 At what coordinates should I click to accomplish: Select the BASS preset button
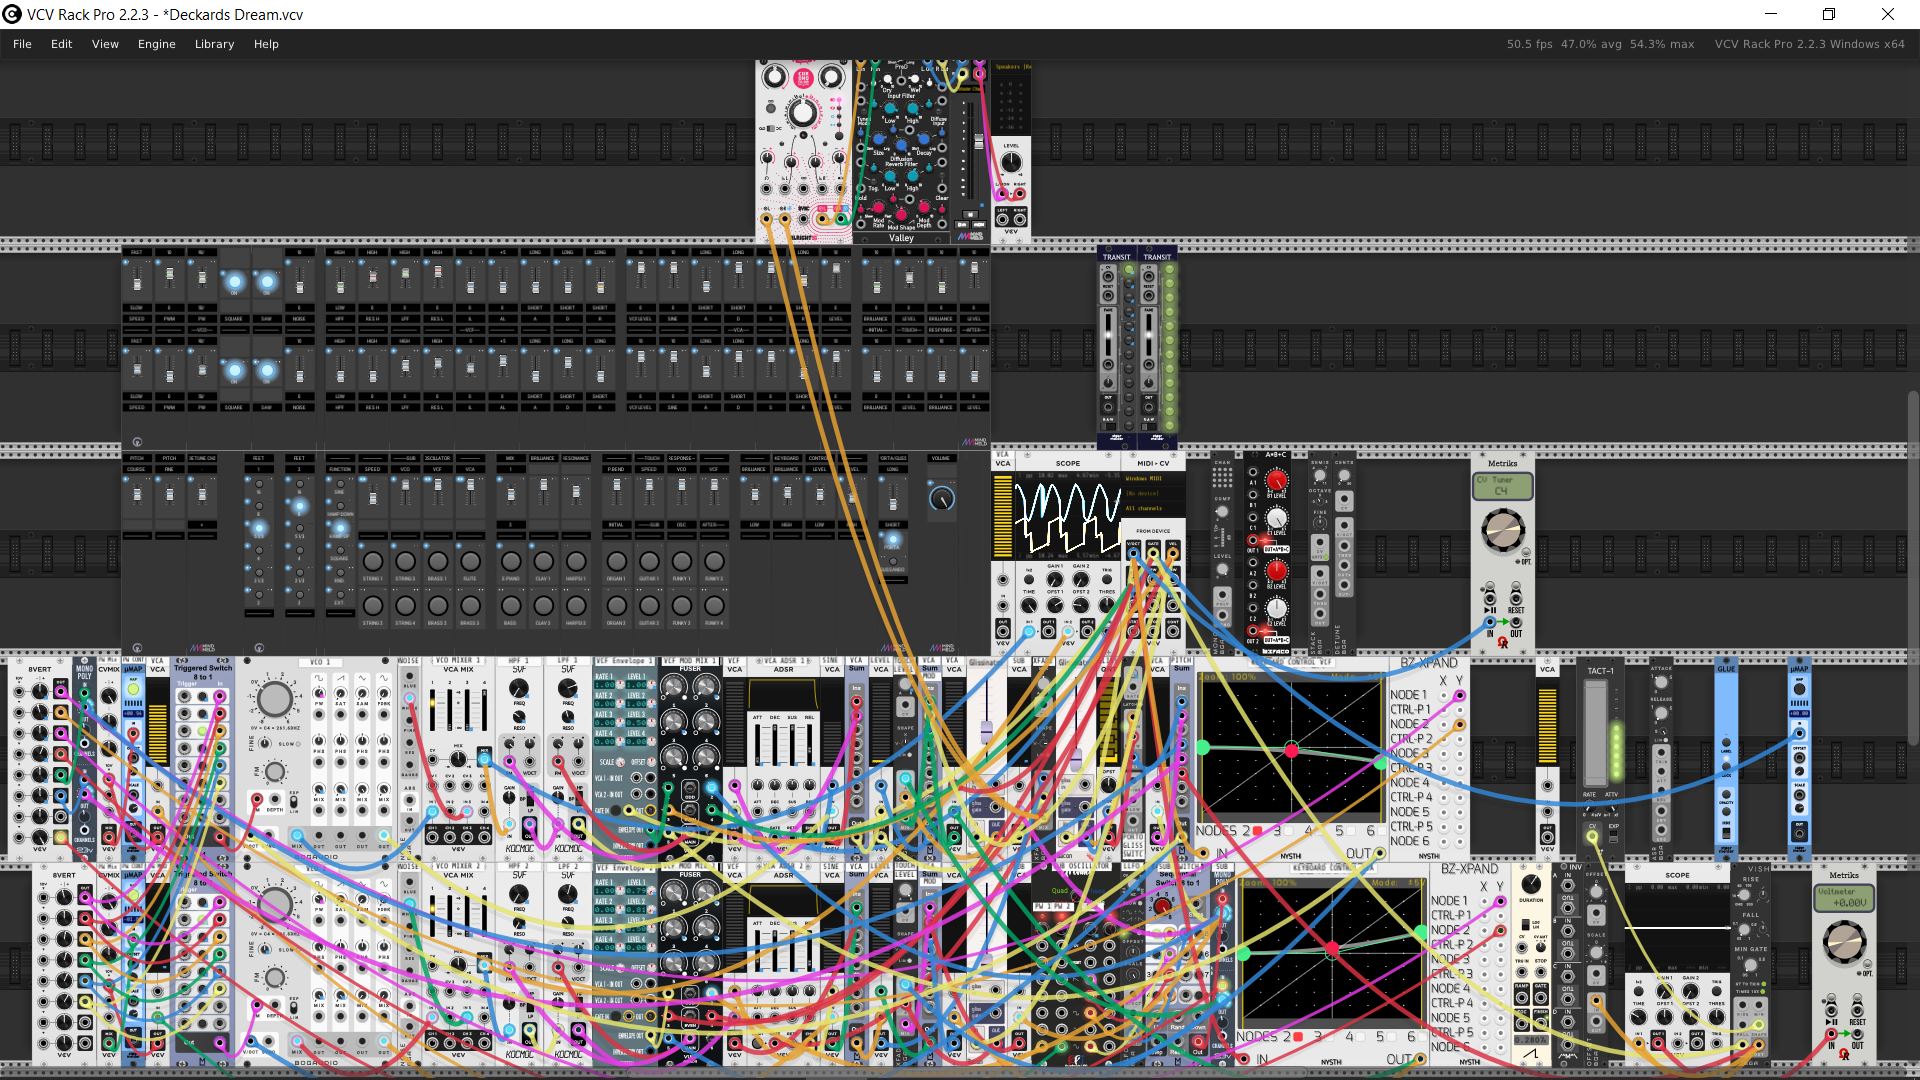click(511, 605)
